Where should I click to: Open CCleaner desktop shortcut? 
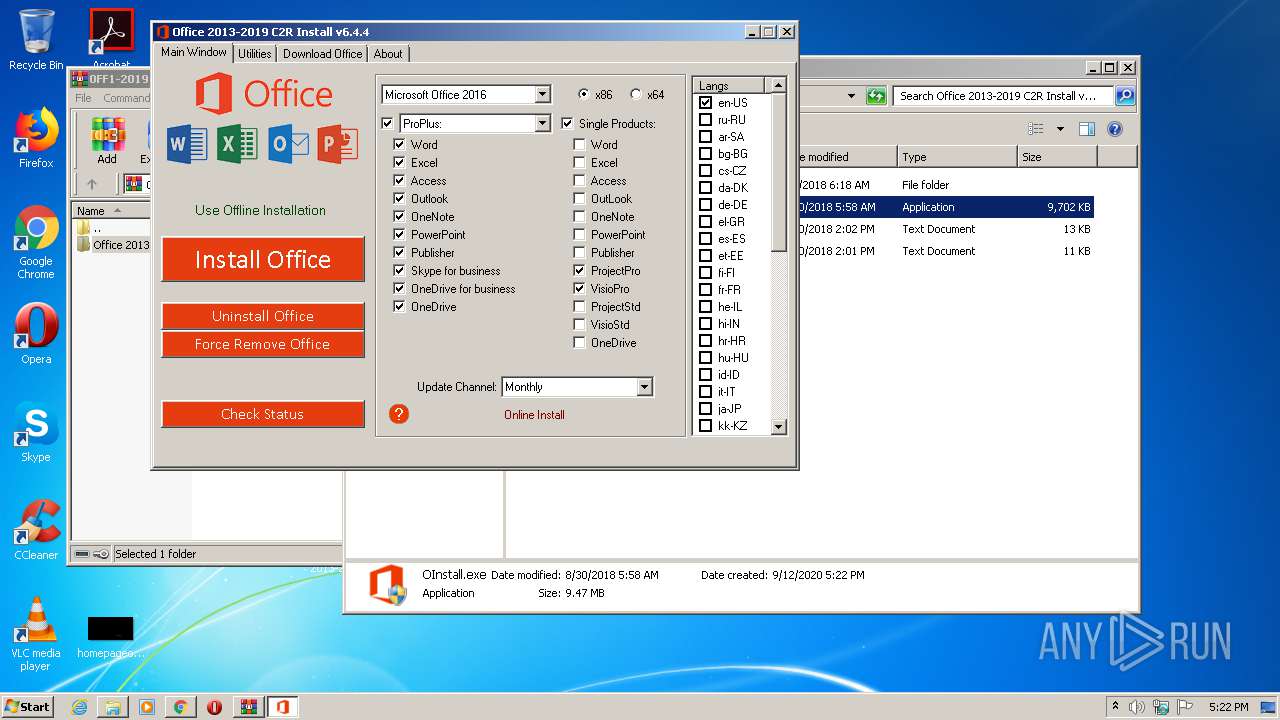(x=36, y=530)
